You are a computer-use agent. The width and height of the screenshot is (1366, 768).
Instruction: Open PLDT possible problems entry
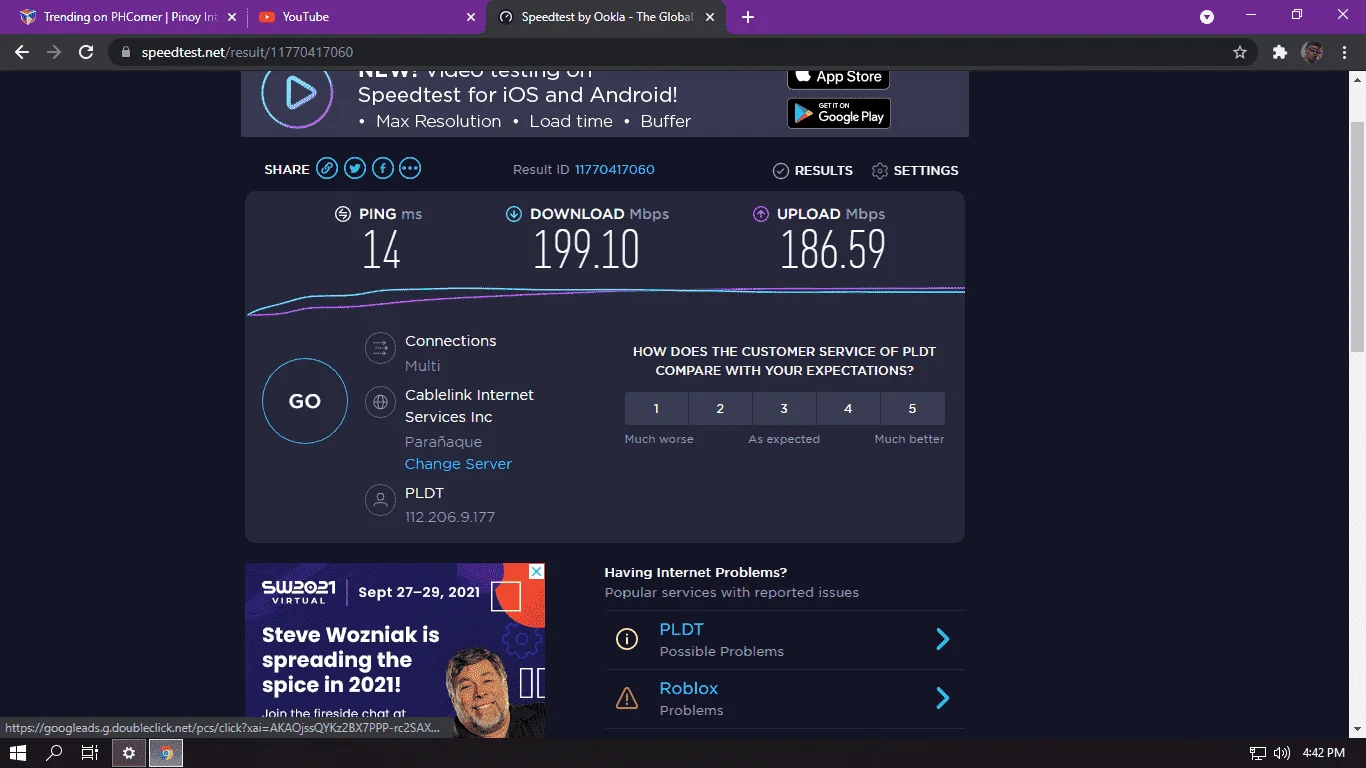coord(785,640)
